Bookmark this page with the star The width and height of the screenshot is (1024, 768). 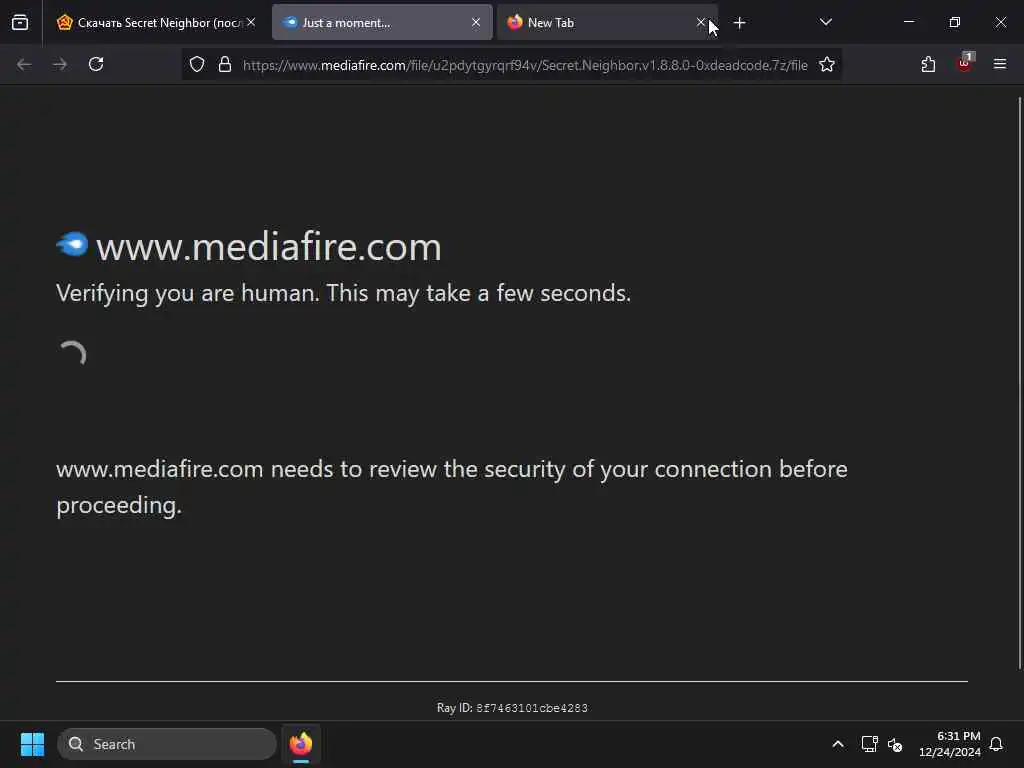[827, 64]
